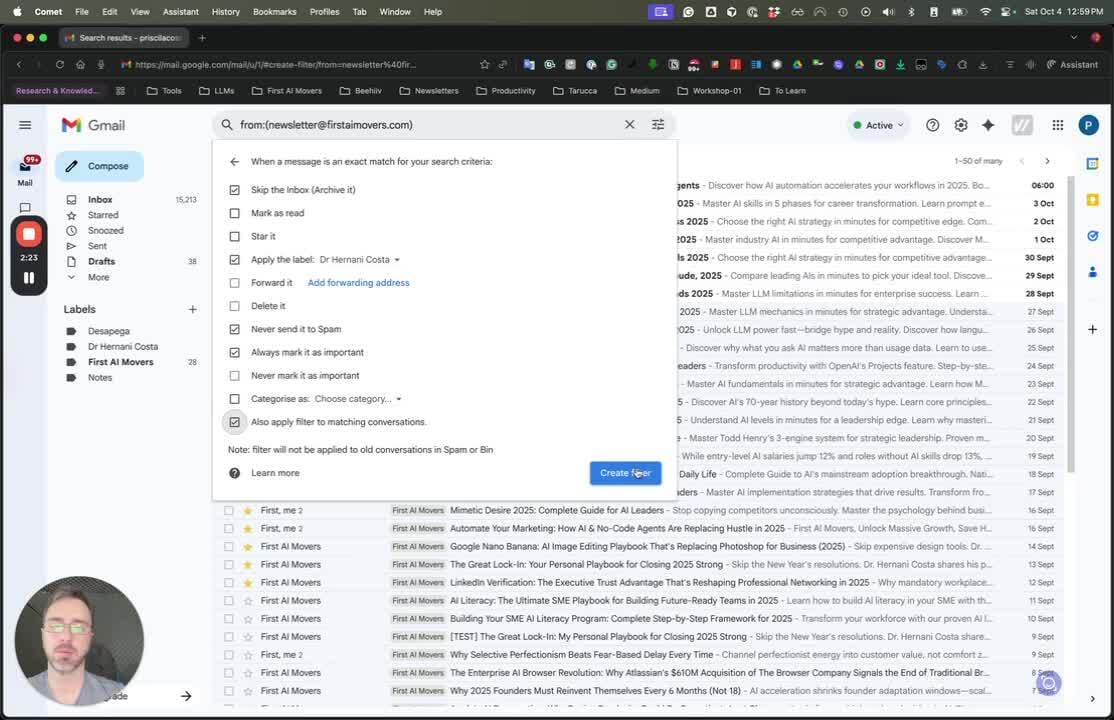The width and height of the screenshot is (1114, 720).
Task: Check Forward it option
Action: (234, 283)
